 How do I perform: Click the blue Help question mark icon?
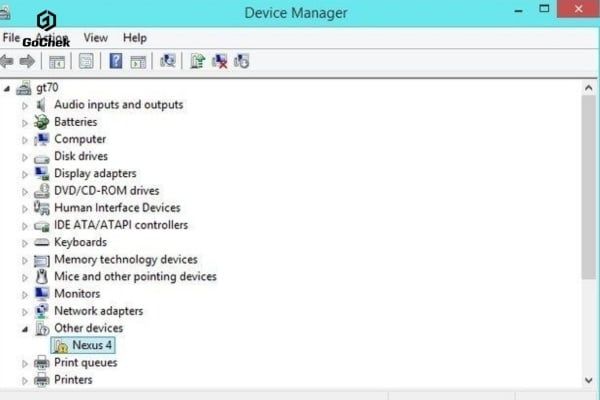click(116, 61)
